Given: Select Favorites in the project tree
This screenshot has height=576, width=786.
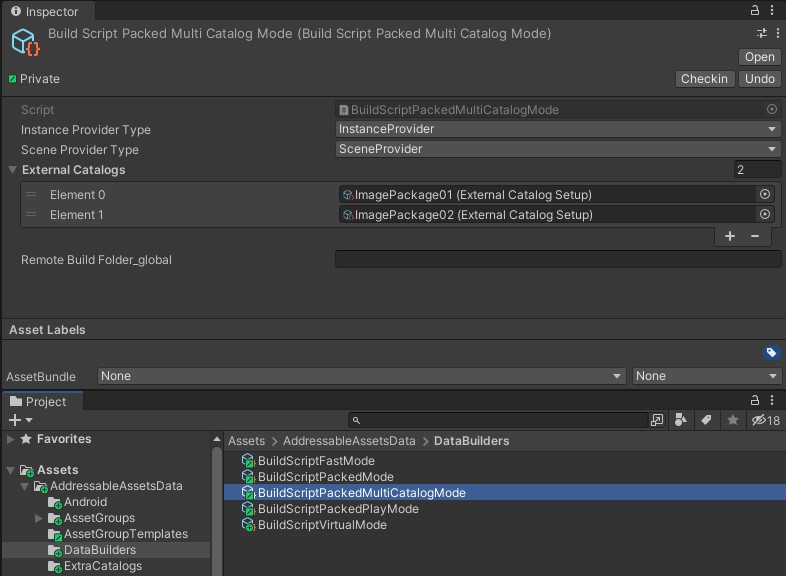Looking at the screenshot, I should tap(64, 439).
